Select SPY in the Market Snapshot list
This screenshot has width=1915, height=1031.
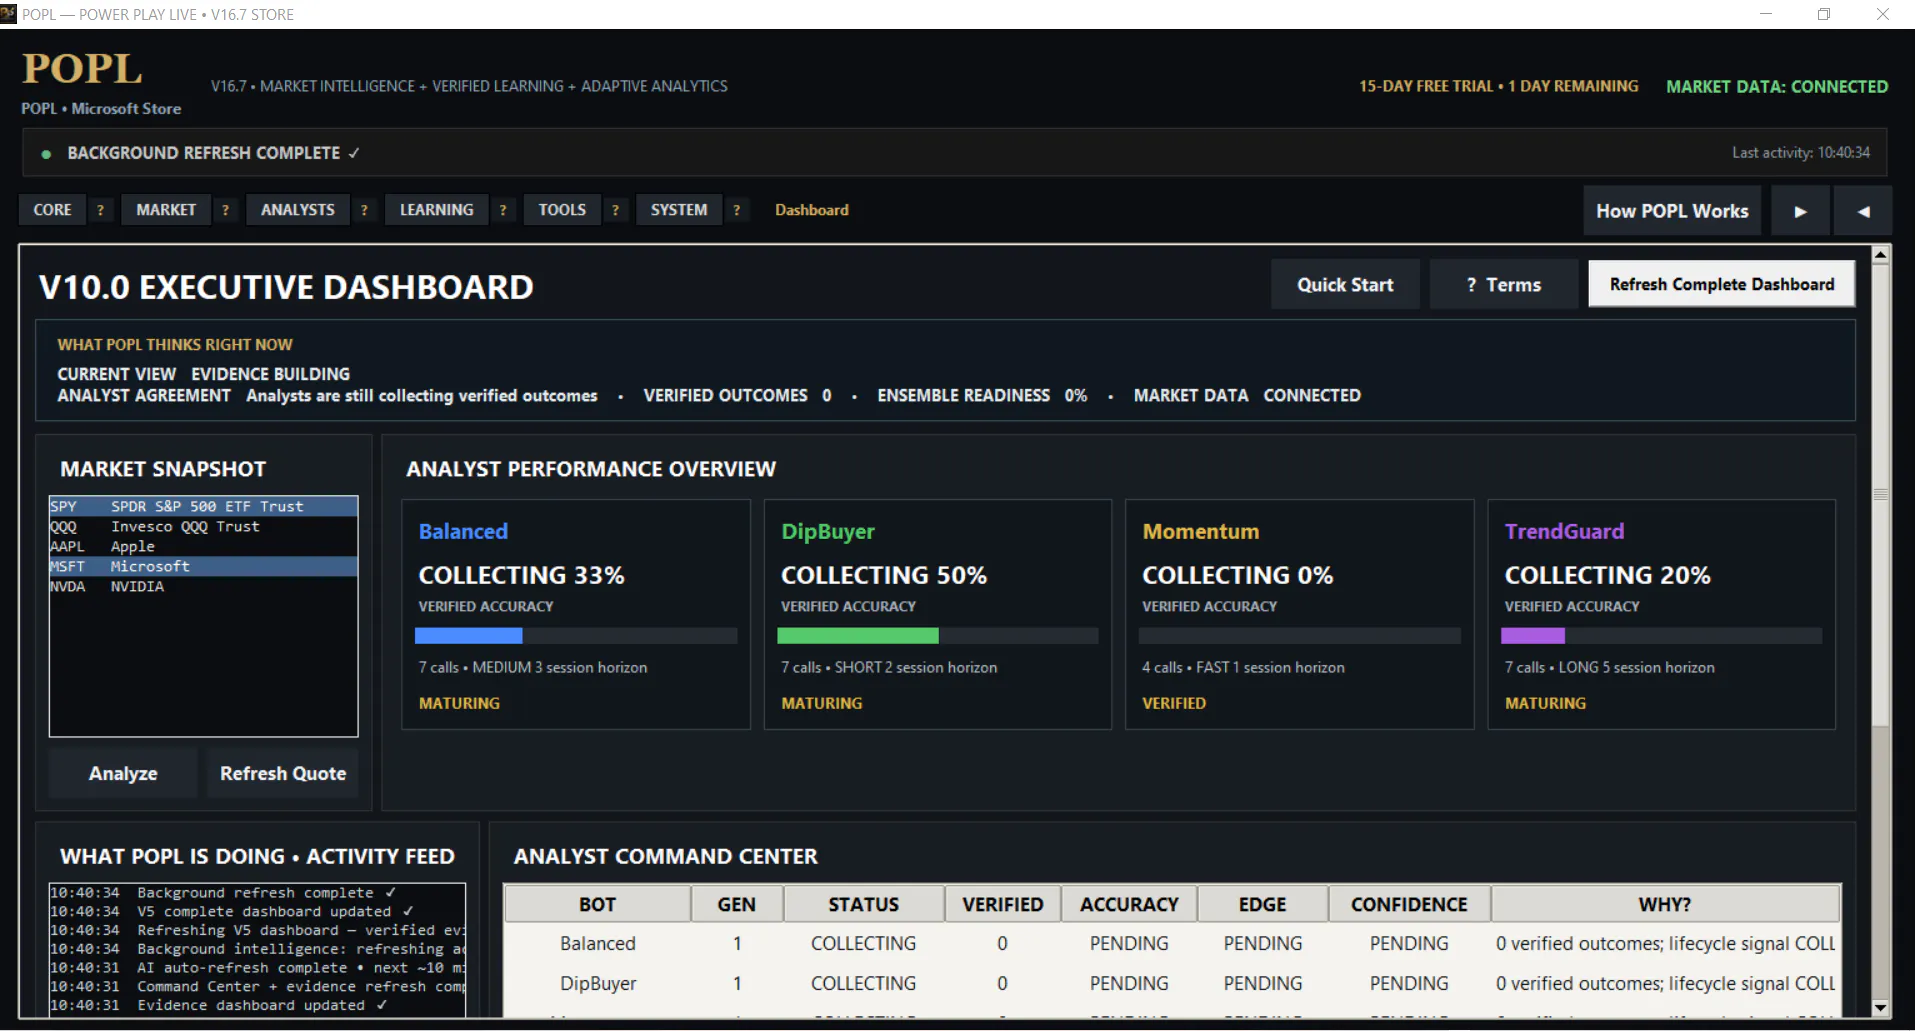coord(203,506)
